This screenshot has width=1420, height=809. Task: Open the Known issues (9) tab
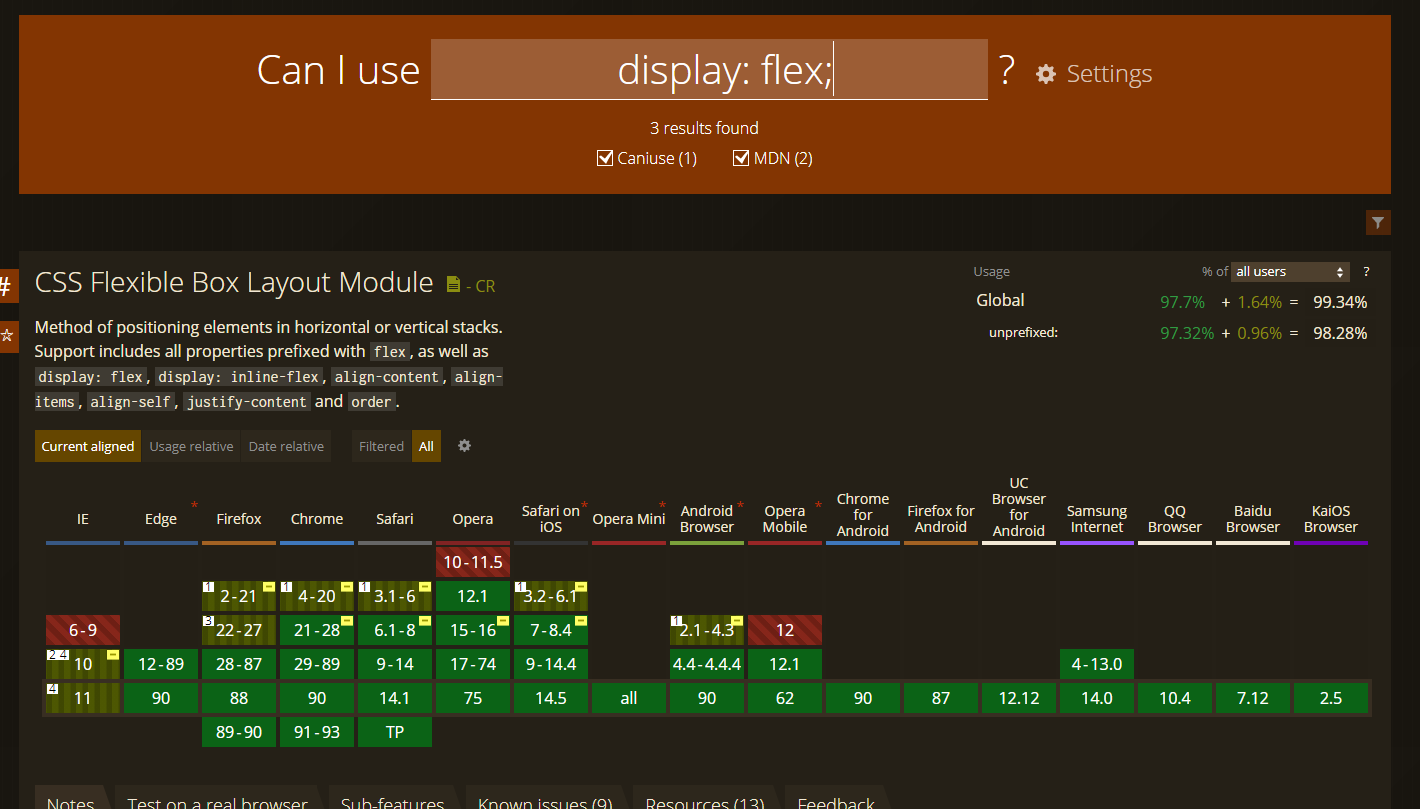pos(545,798)
